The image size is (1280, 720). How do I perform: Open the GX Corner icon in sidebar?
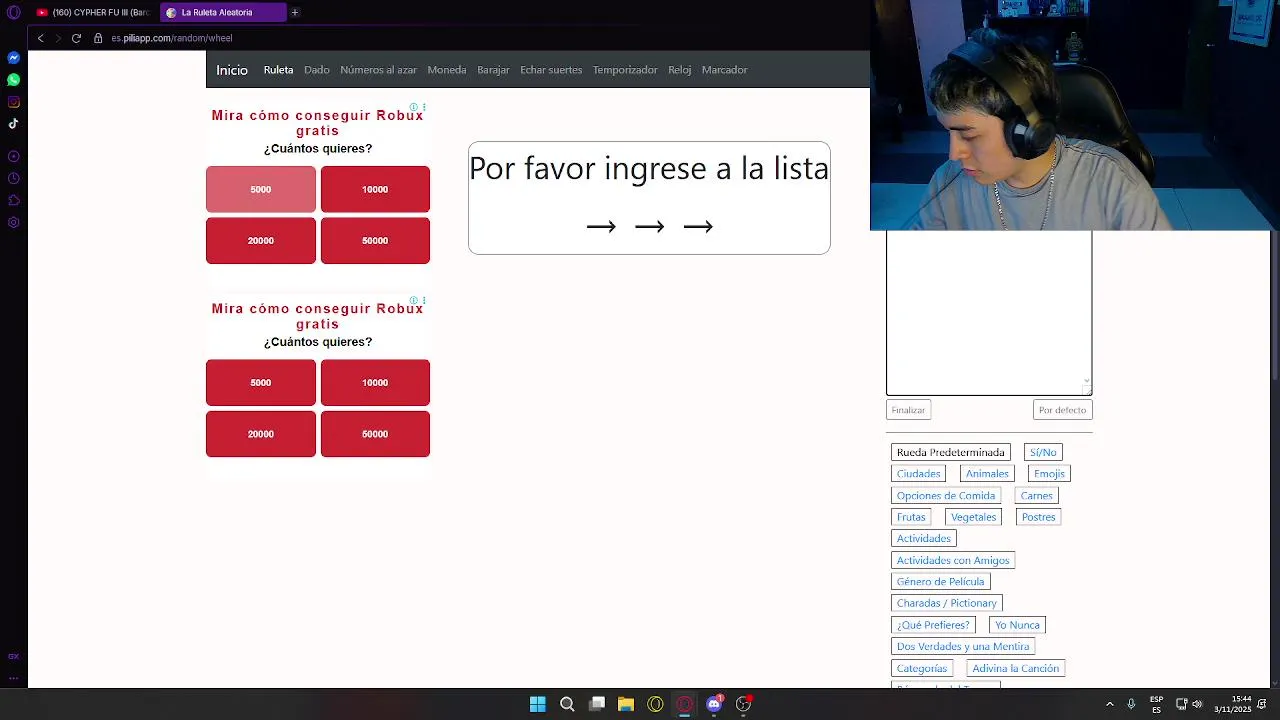[13, 657]
